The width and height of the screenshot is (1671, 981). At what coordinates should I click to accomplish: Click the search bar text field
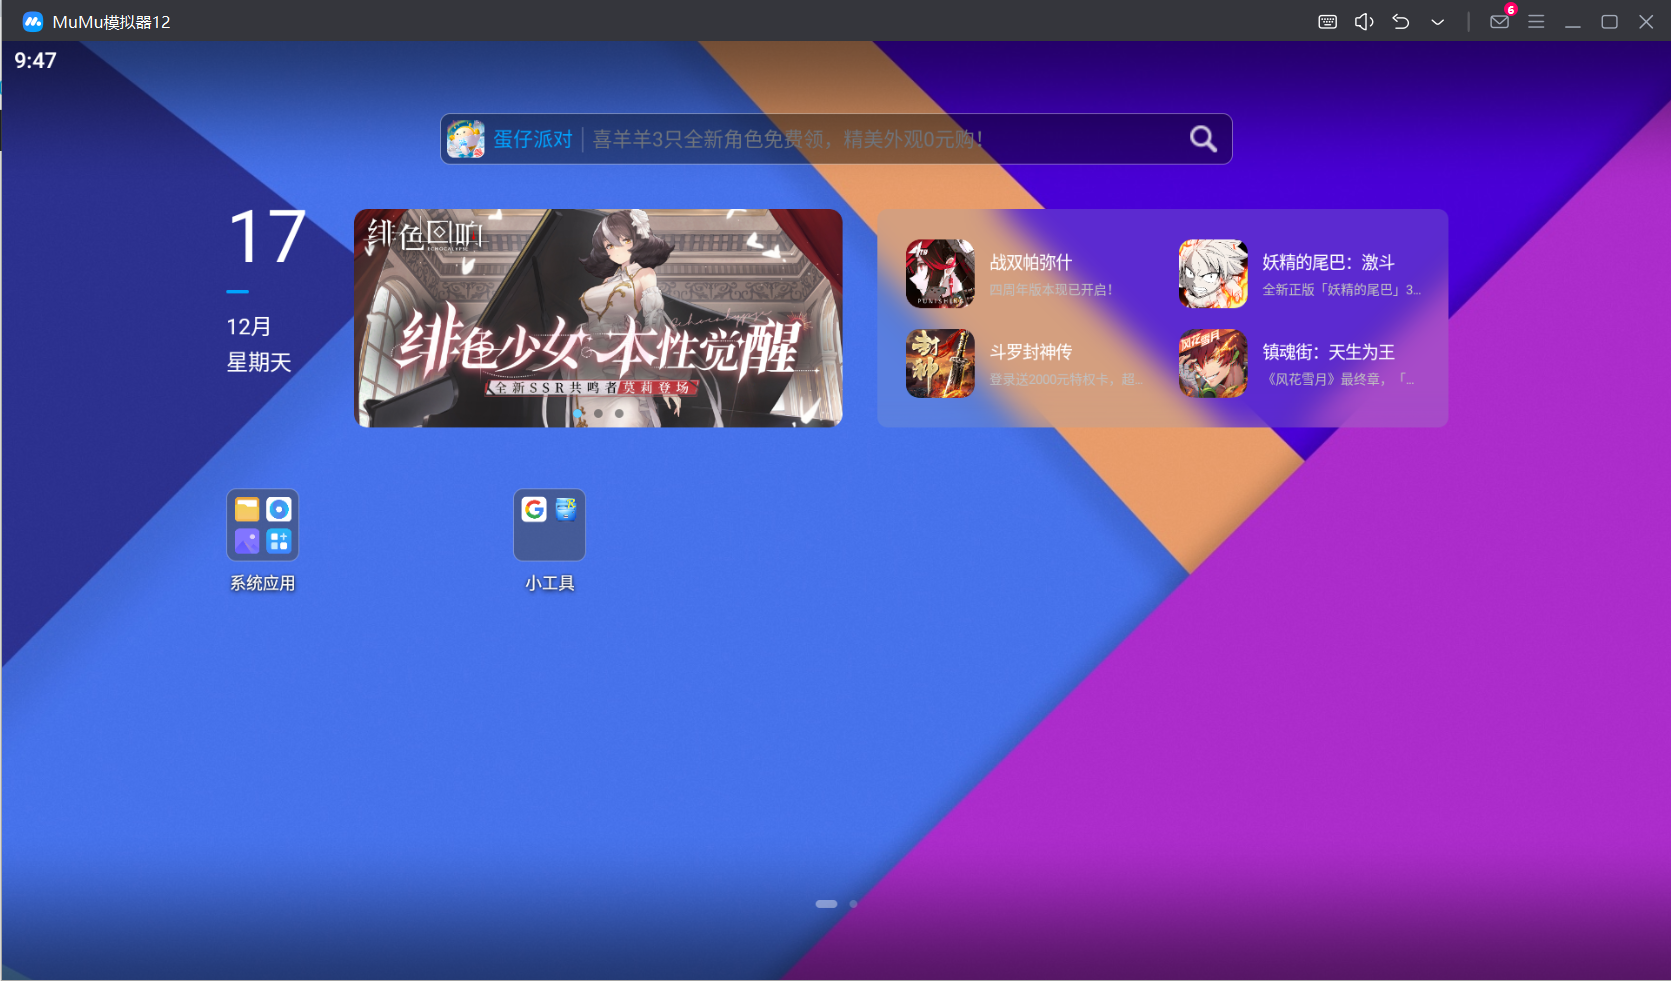point(880,139)
